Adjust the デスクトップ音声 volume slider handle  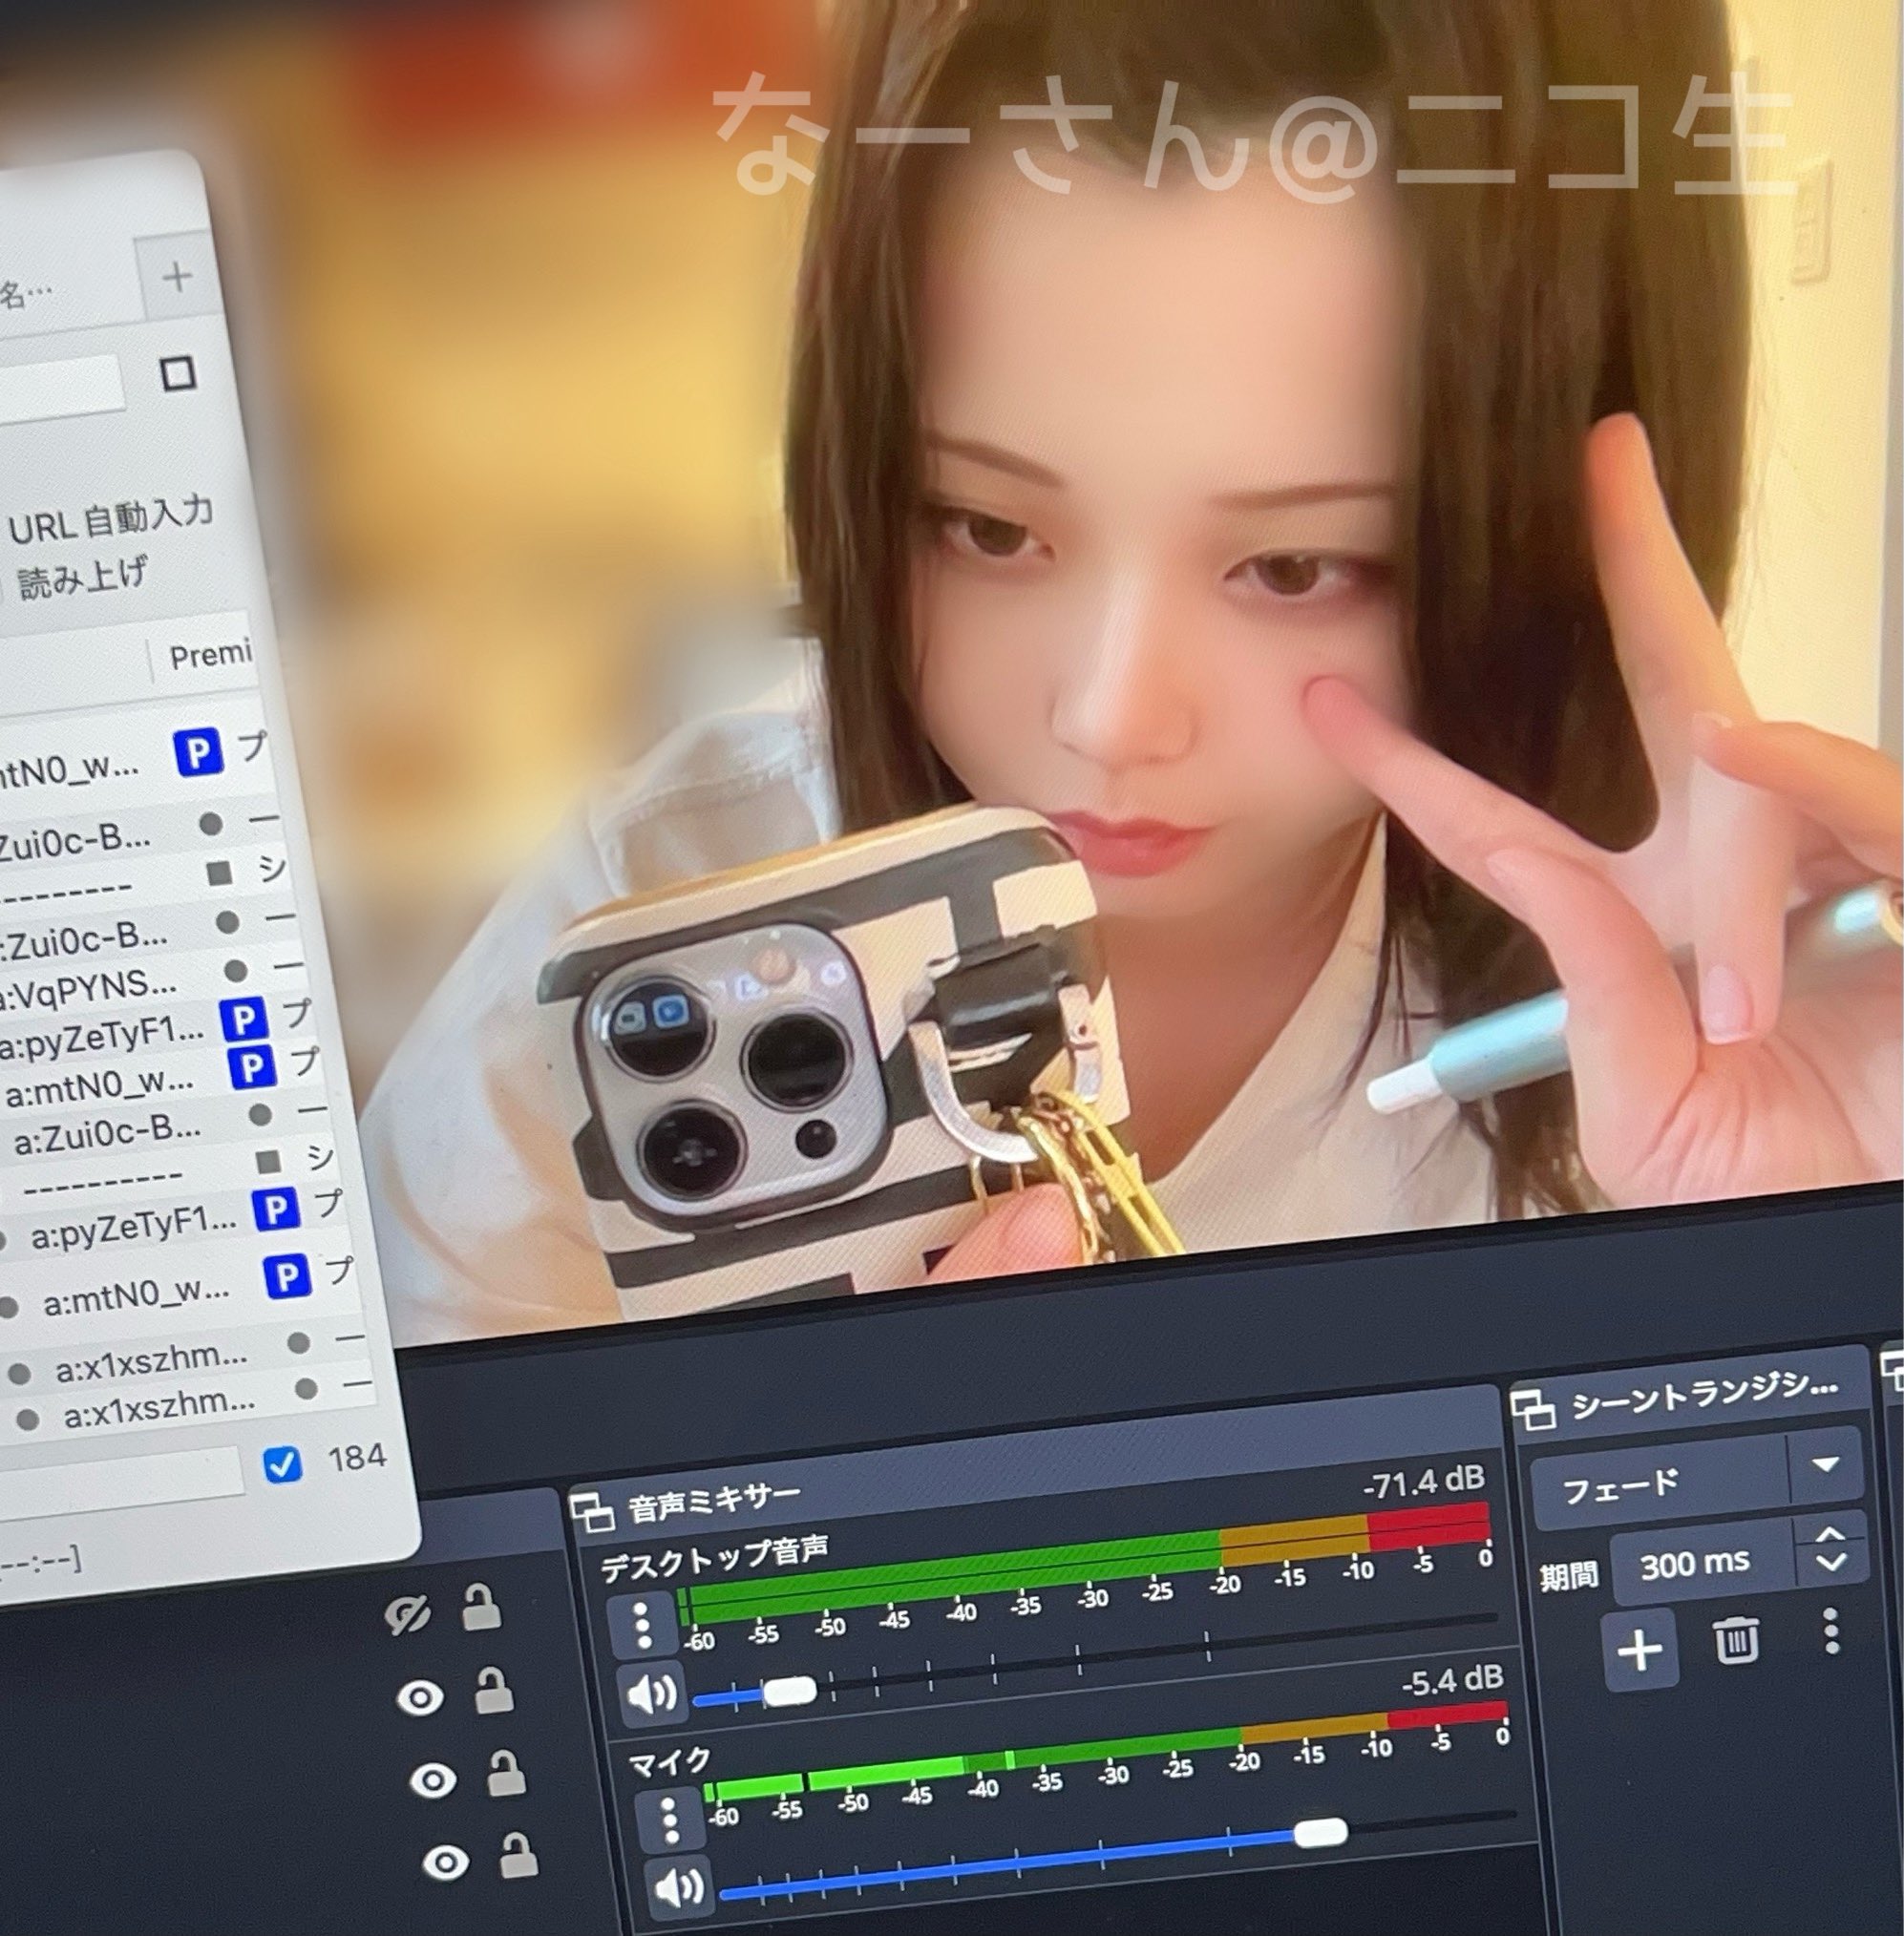789,1692
